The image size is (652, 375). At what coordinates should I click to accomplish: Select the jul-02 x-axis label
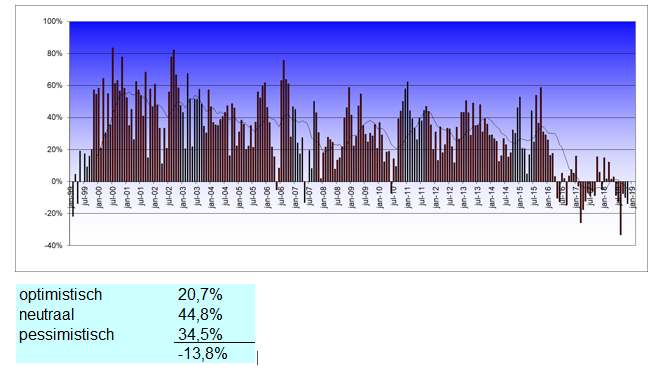[x=169, y=196]
